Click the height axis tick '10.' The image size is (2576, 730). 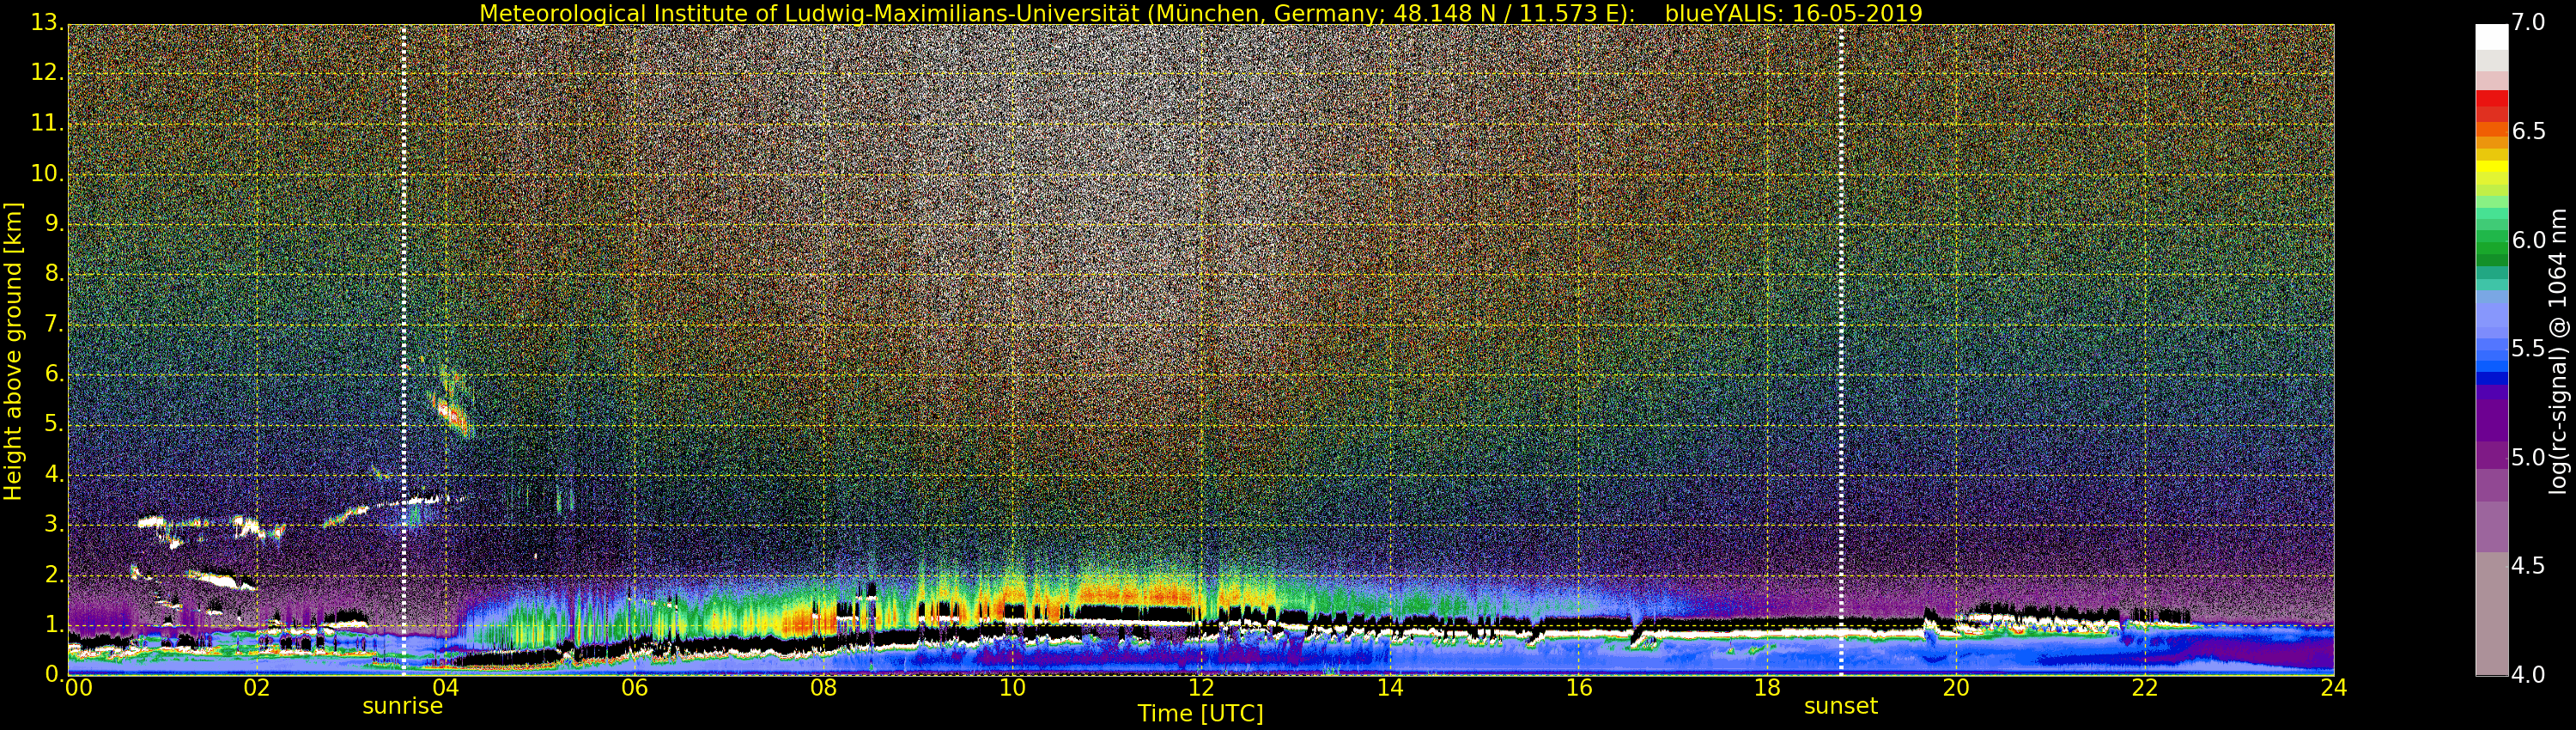click(x=46, y=173)
